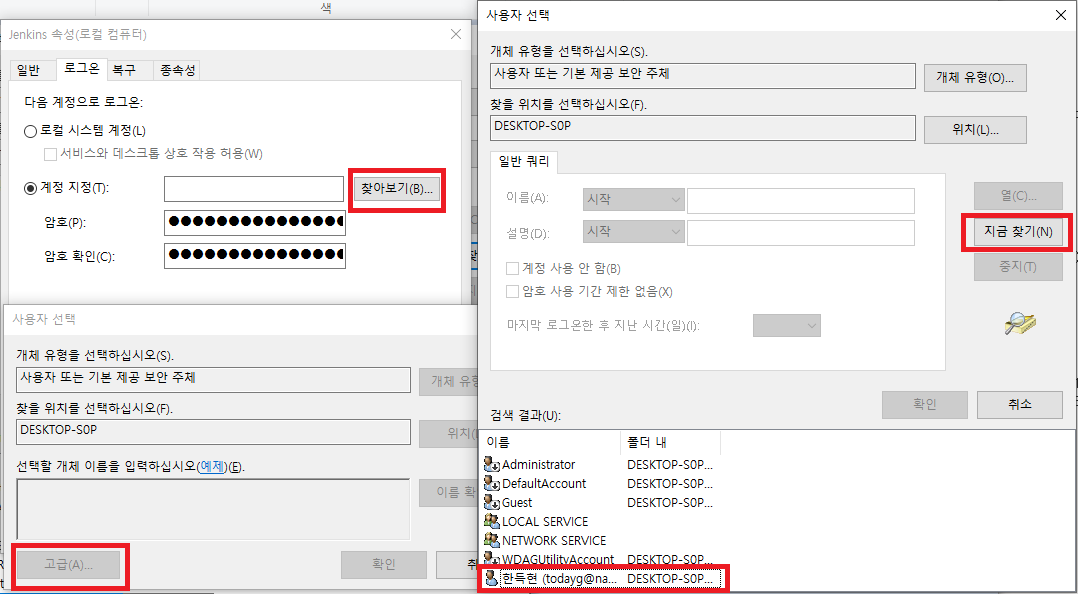
Task: Click 취소 in advanced user selection dialog
Action: (x=1020, y=404)
